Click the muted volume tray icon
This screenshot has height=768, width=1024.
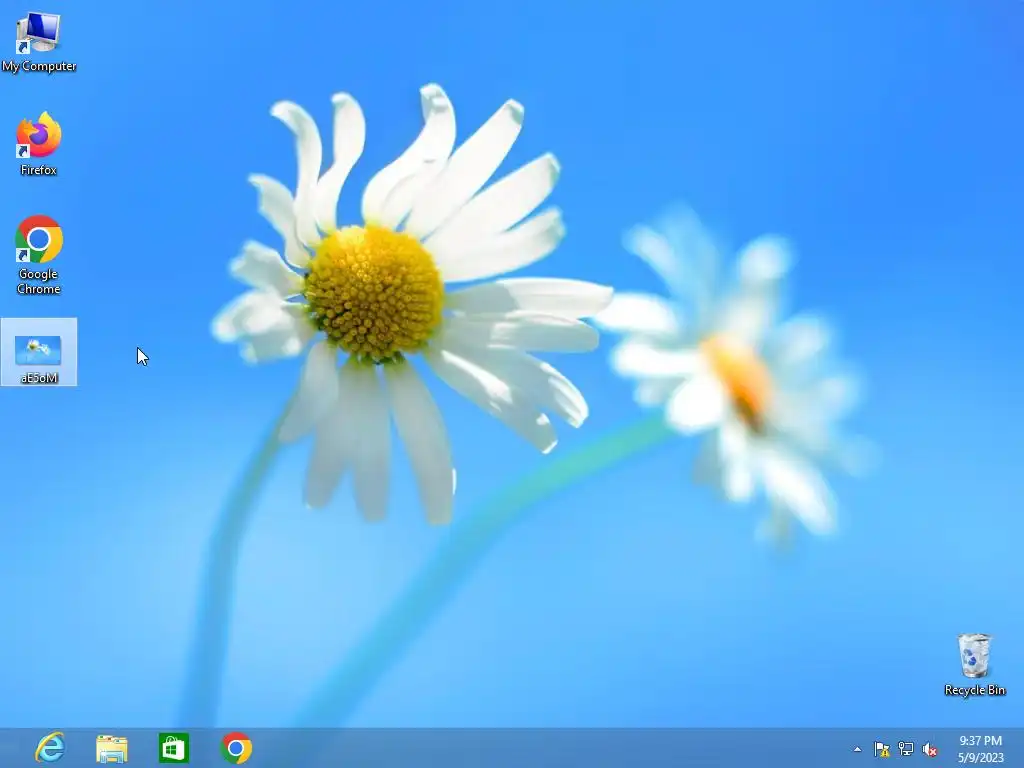[x=929, y=749]
